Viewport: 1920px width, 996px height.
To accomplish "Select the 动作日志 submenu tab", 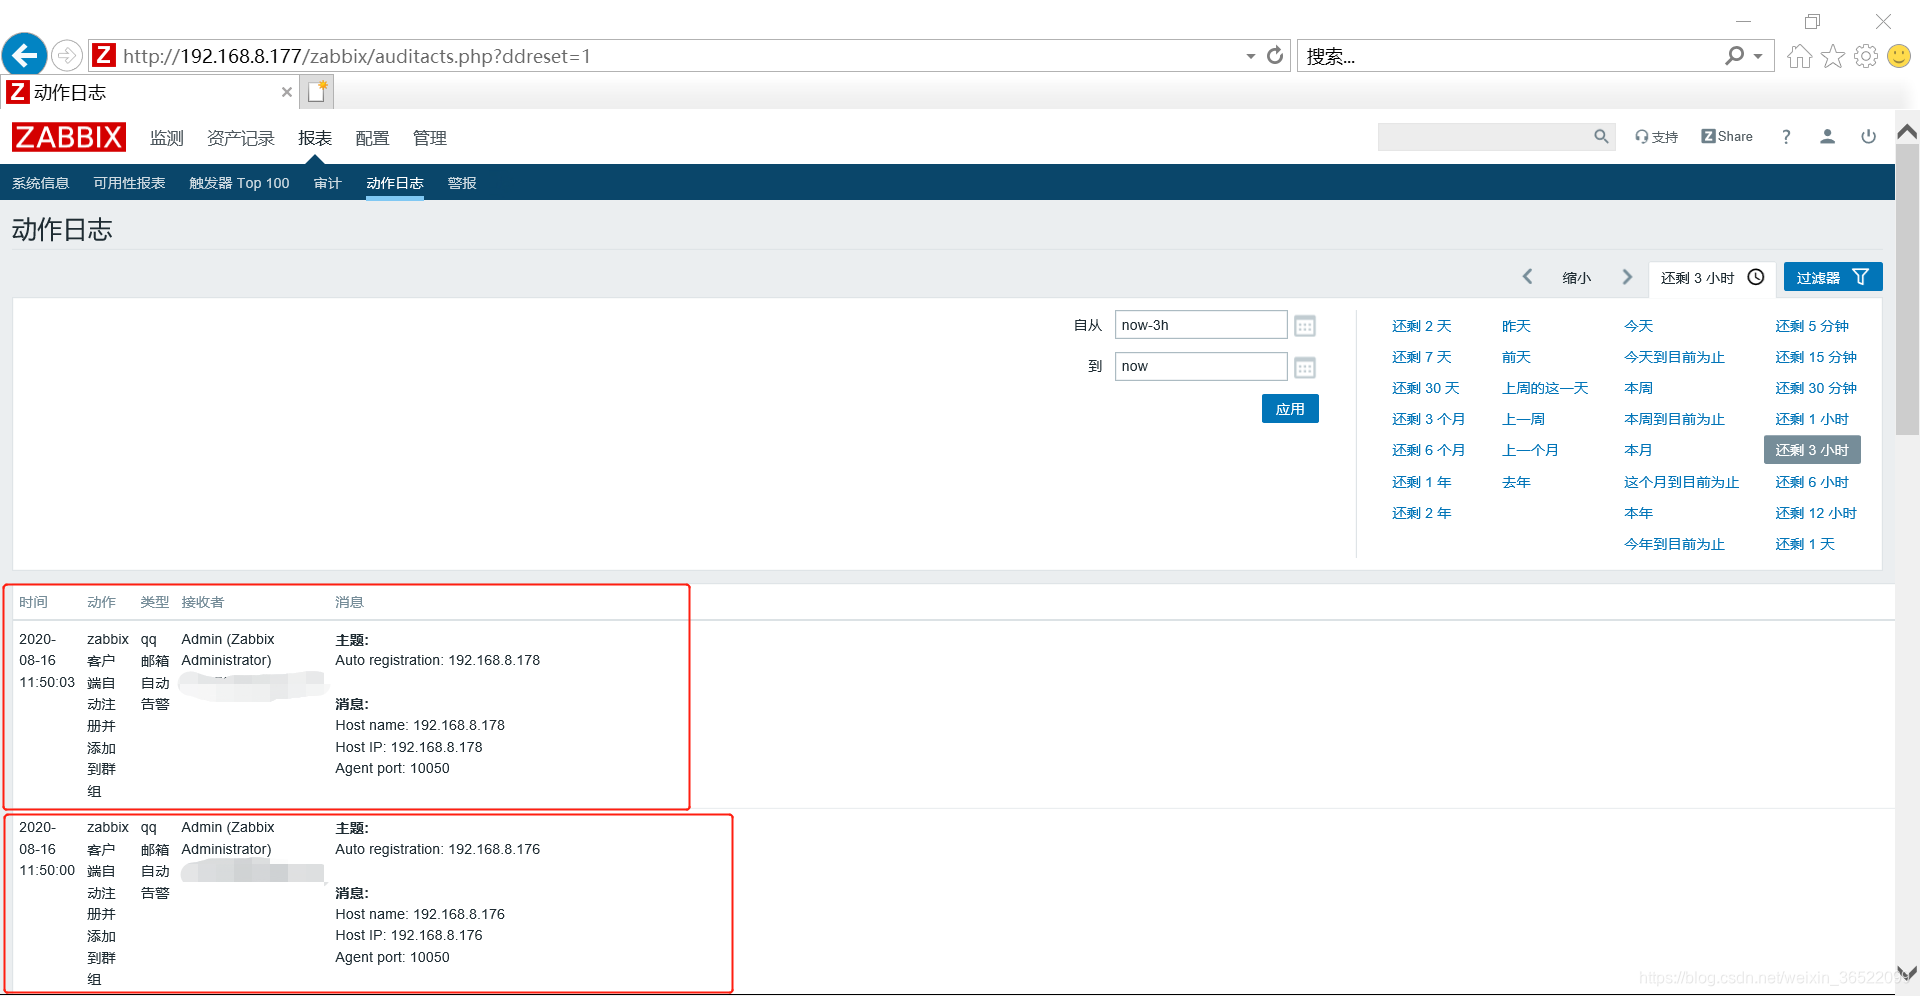I will coord(395,183).
